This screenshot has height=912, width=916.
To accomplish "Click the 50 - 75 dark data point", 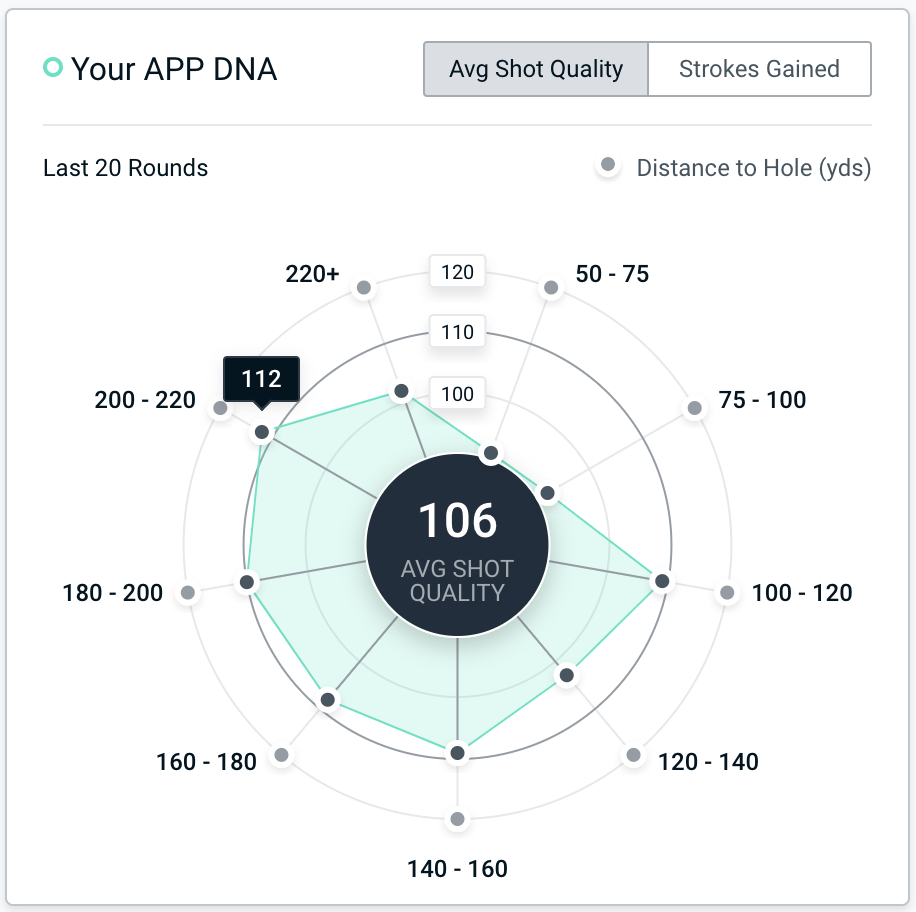I will (x=490, y=454).
